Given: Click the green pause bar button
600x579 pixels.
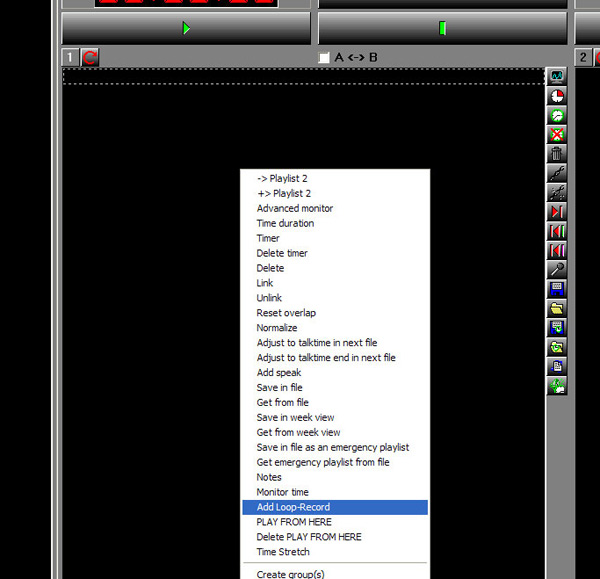Looking at the screenshot, I should pyautogui.click(x=442, y=28).
